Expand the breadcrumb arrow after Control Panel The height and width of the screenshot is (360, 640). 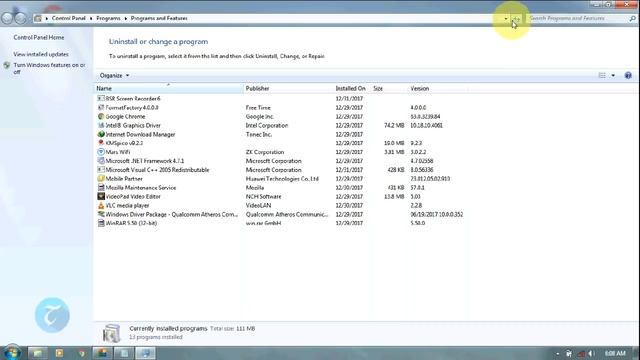coord(91,18)
